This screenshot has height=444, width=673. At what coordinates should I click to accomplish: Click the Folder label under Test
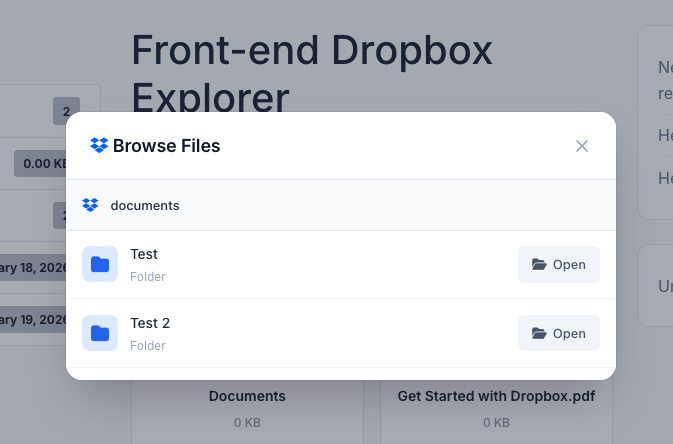(x=148, y=277)
